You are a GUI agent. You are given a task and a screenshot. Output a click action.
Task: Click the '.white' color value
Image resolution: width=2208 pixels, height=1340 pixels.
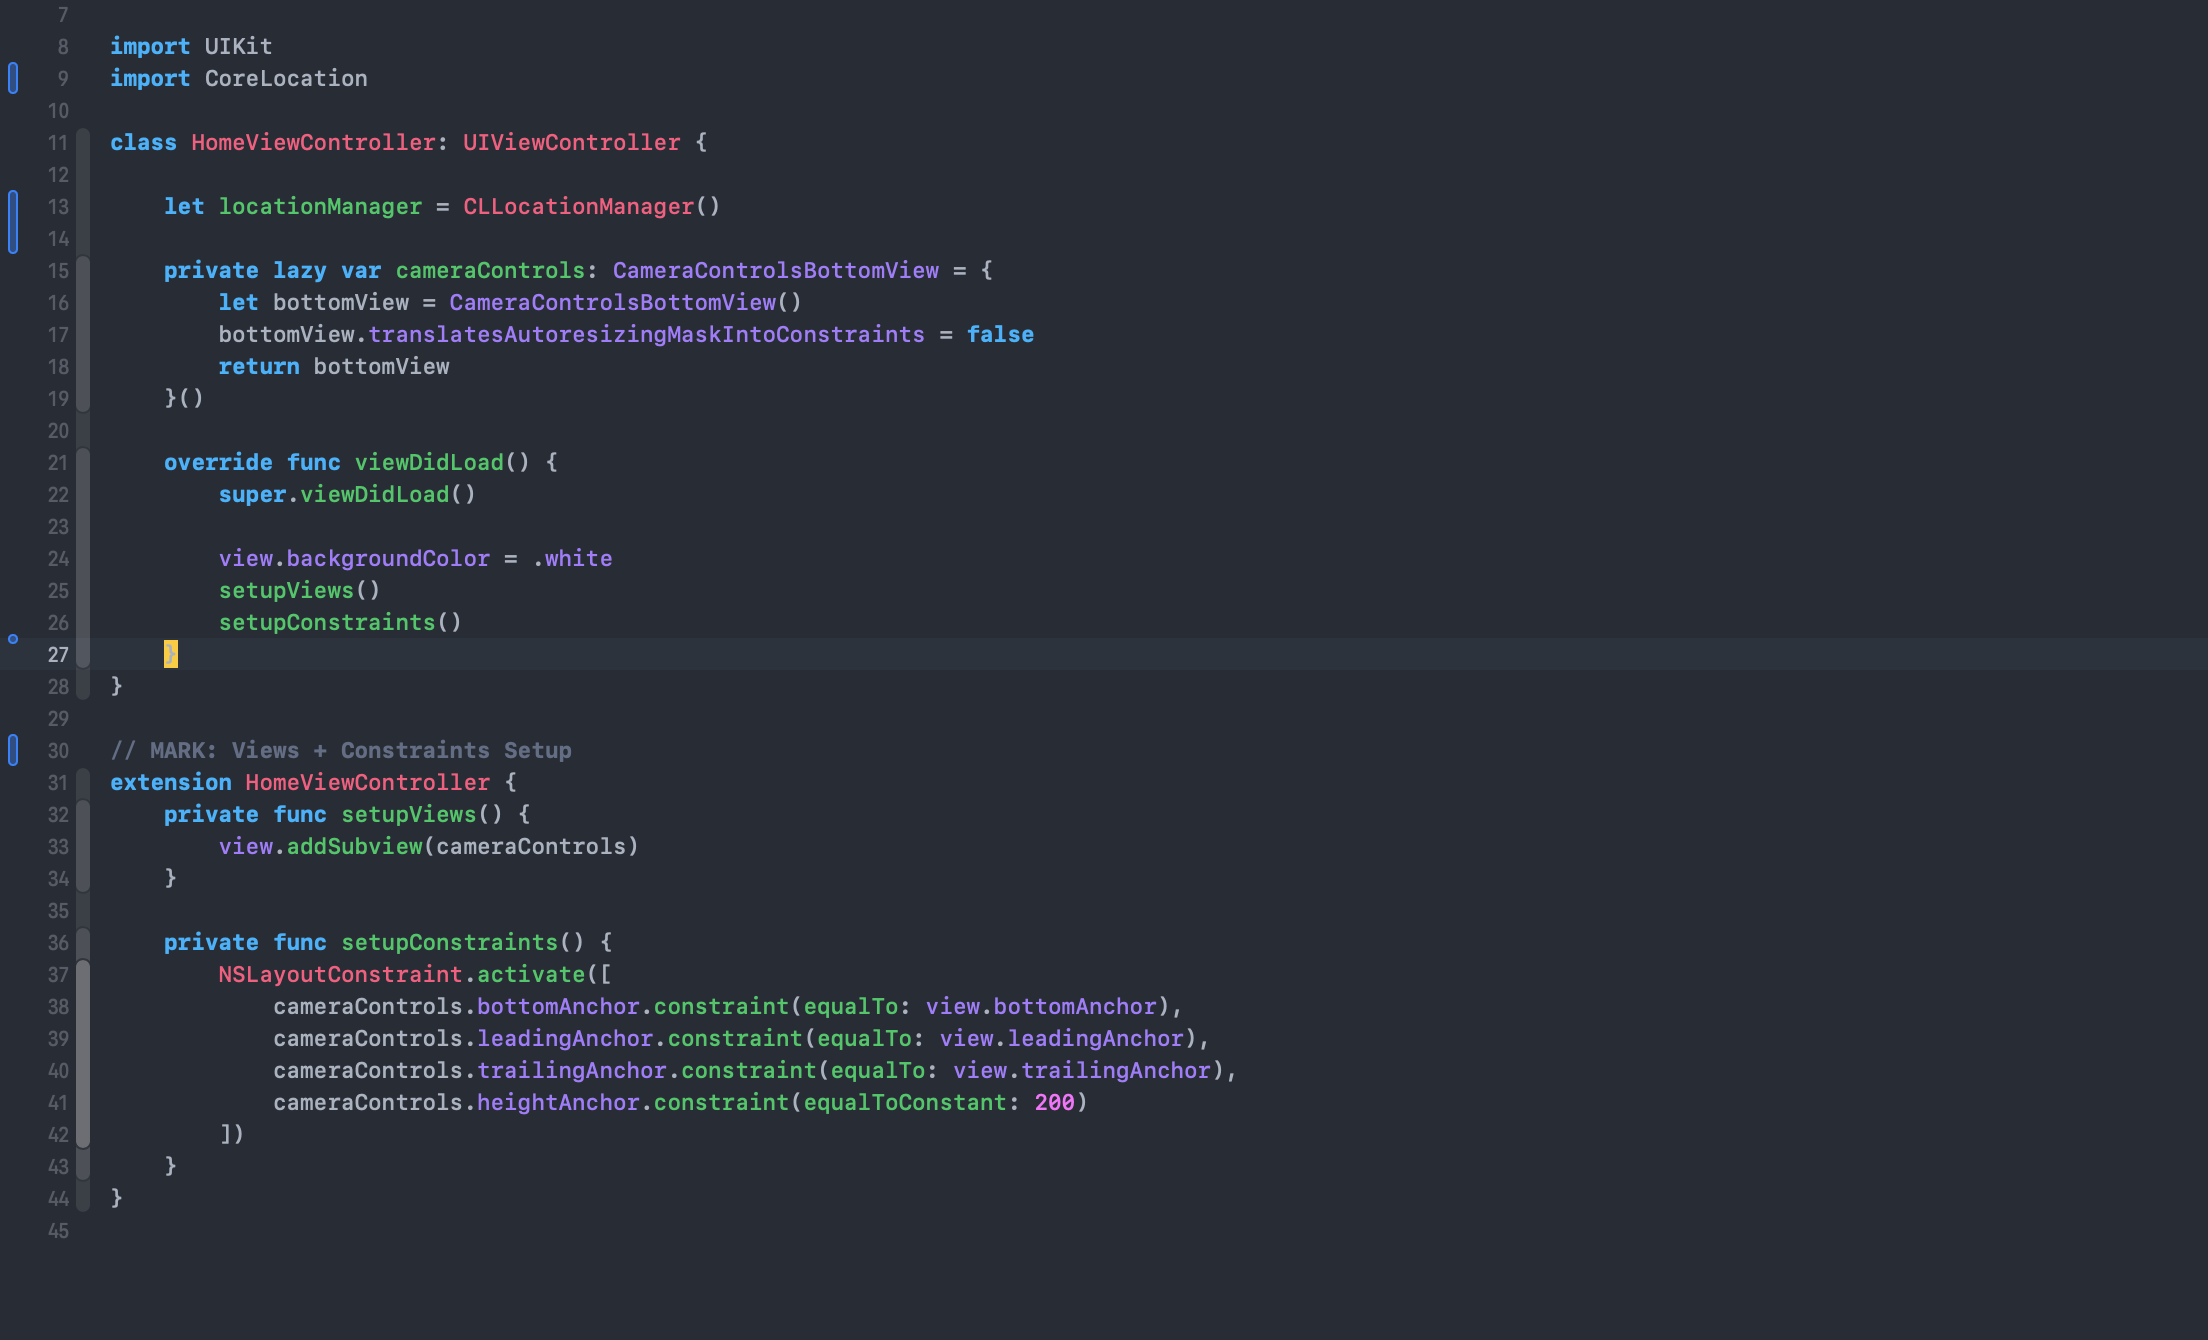pos(573,559)
